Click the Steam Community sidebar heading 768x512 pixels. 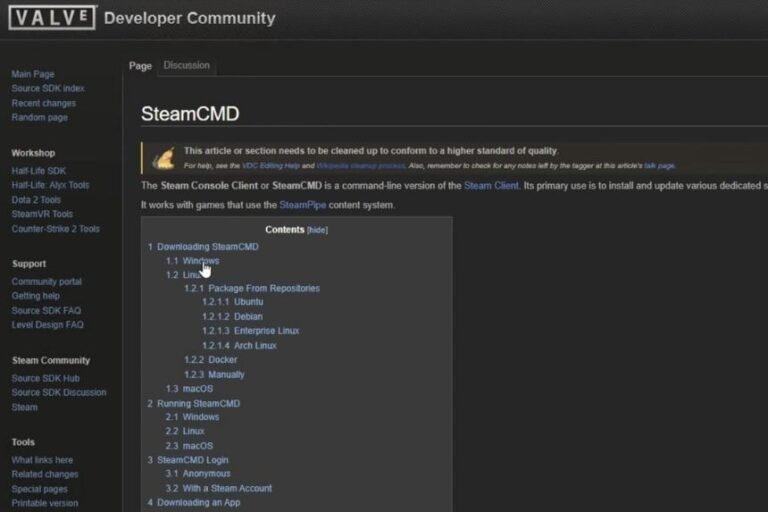click(x=51, y=360)
